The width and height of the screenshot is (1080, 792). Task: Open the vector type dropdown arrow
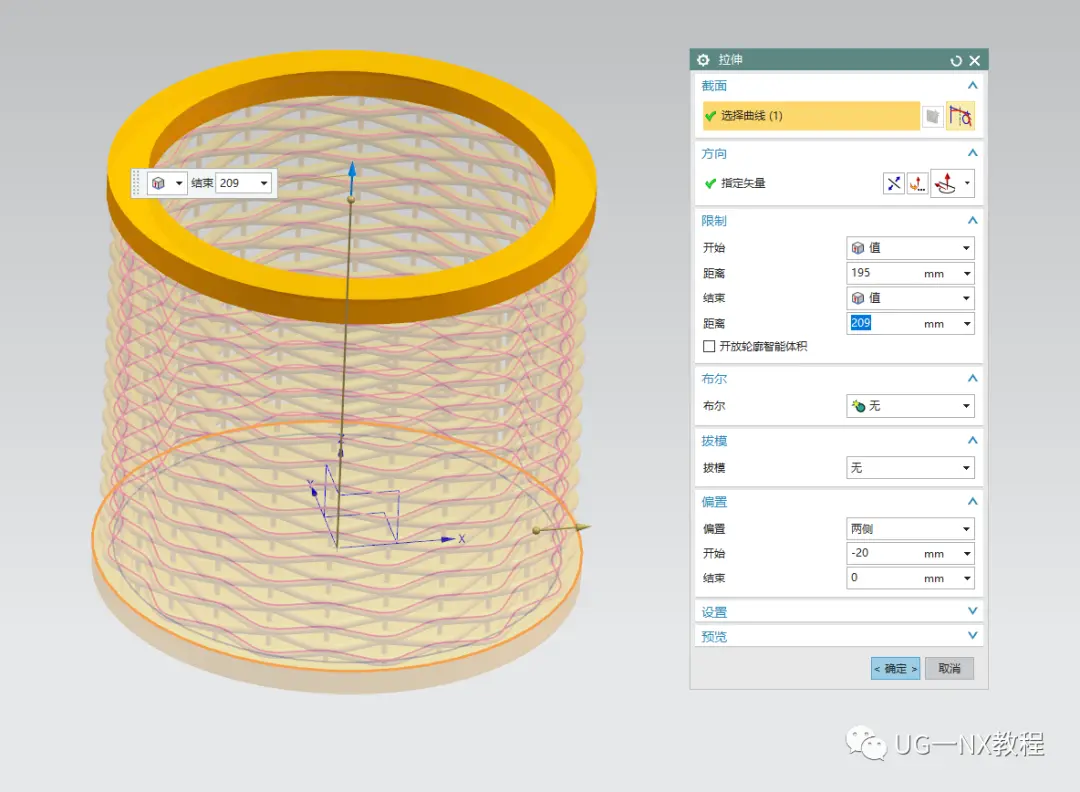[x=968, y=183]
